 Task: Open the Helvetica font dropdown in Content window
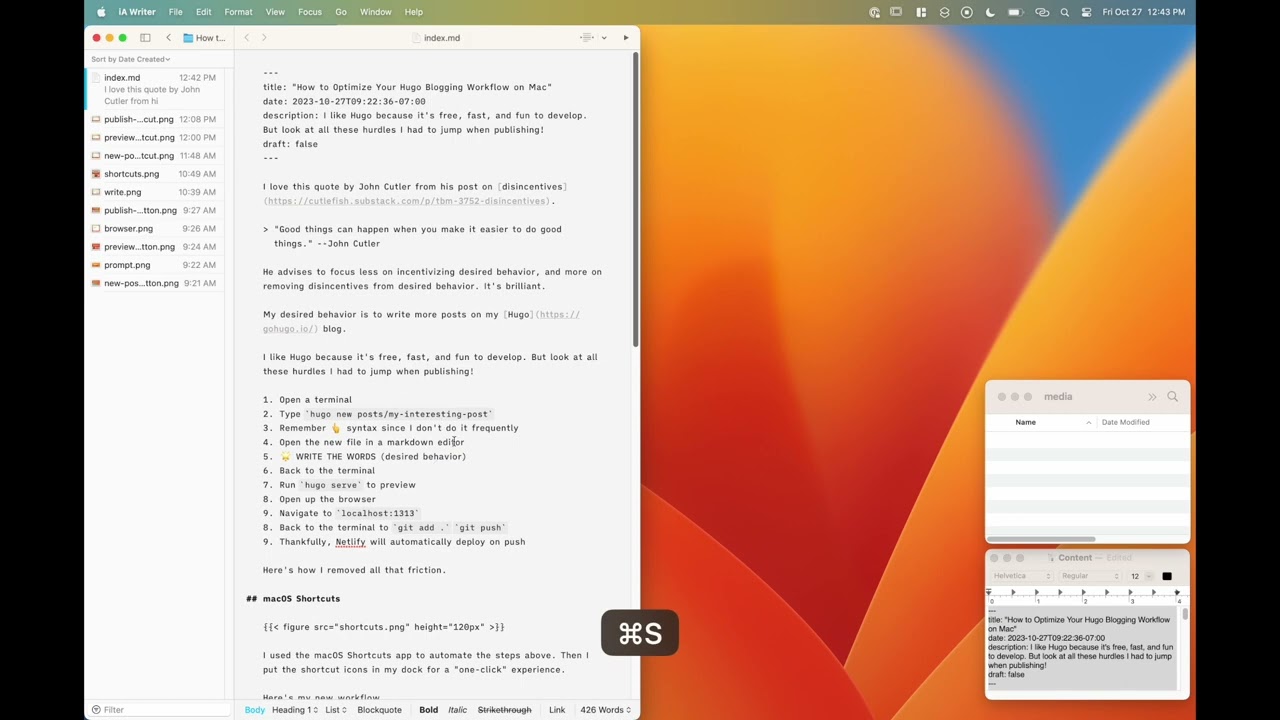(x=1021, y=576)
